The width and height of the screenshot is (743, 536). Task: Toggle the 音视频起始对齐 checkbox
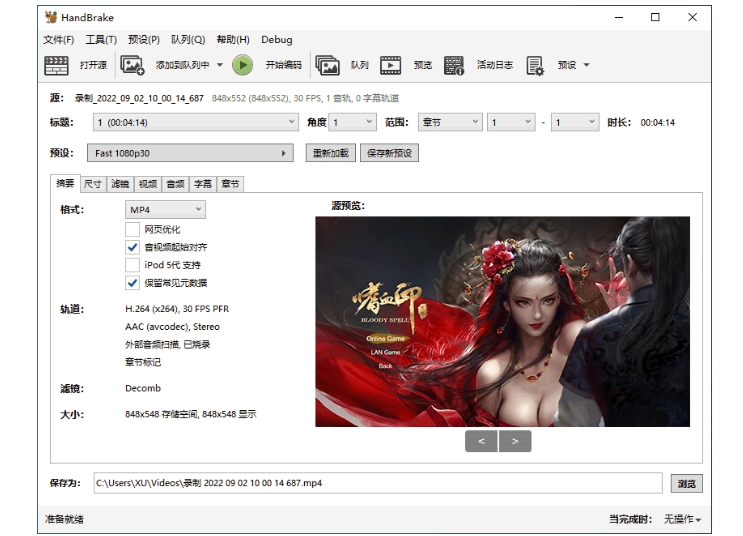click(132, 247)
